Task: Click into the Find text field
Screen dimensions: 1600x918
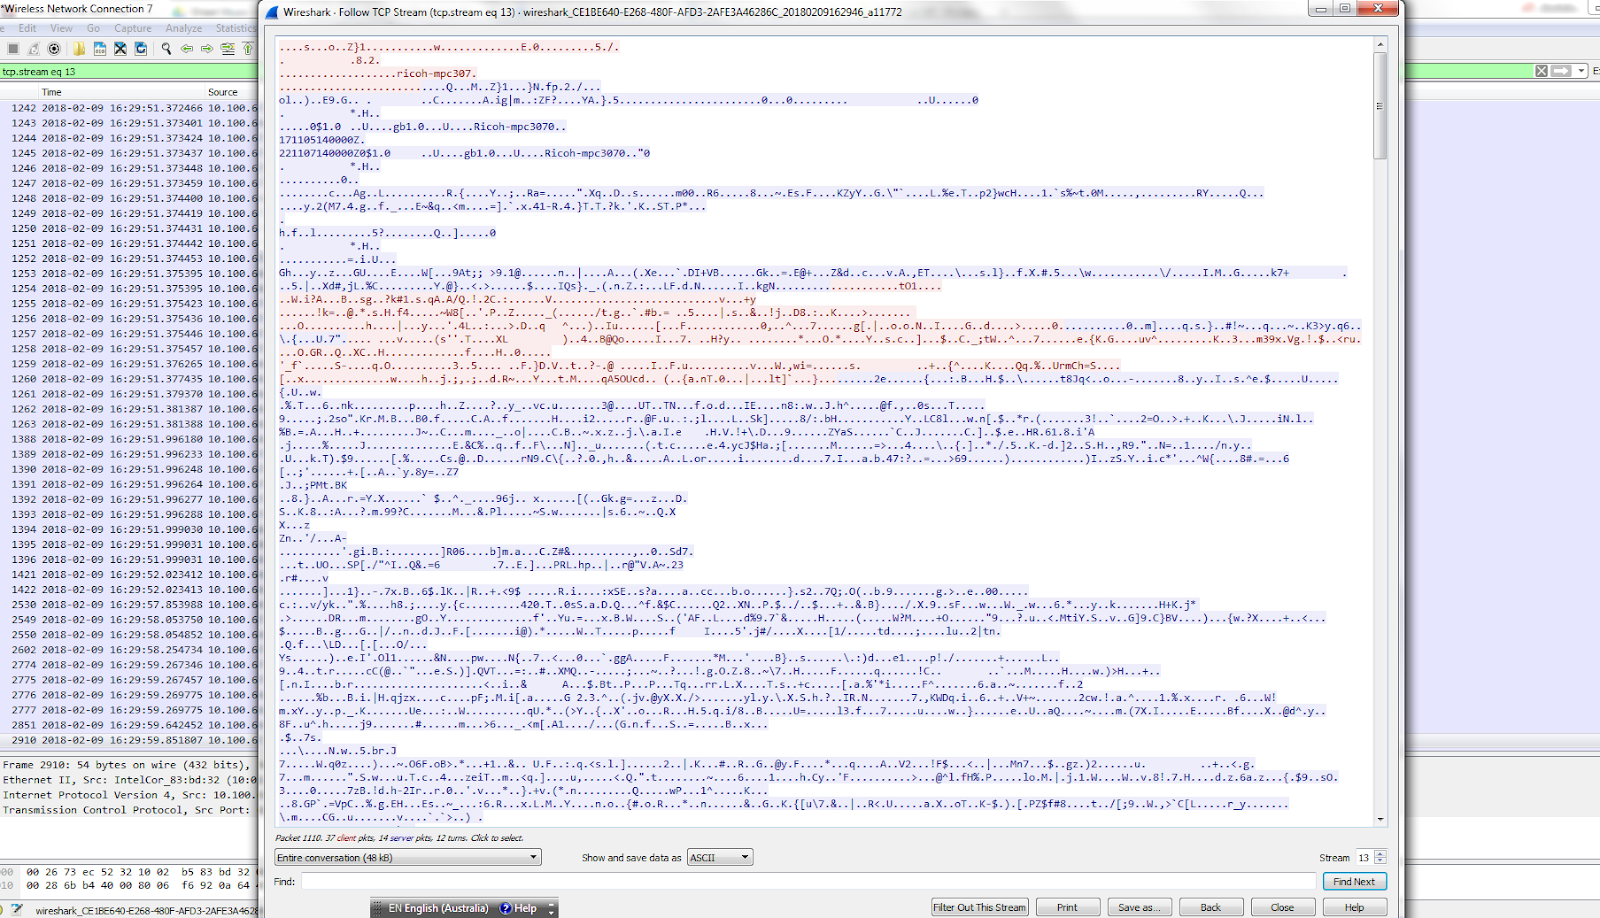Action: point(808,881)
